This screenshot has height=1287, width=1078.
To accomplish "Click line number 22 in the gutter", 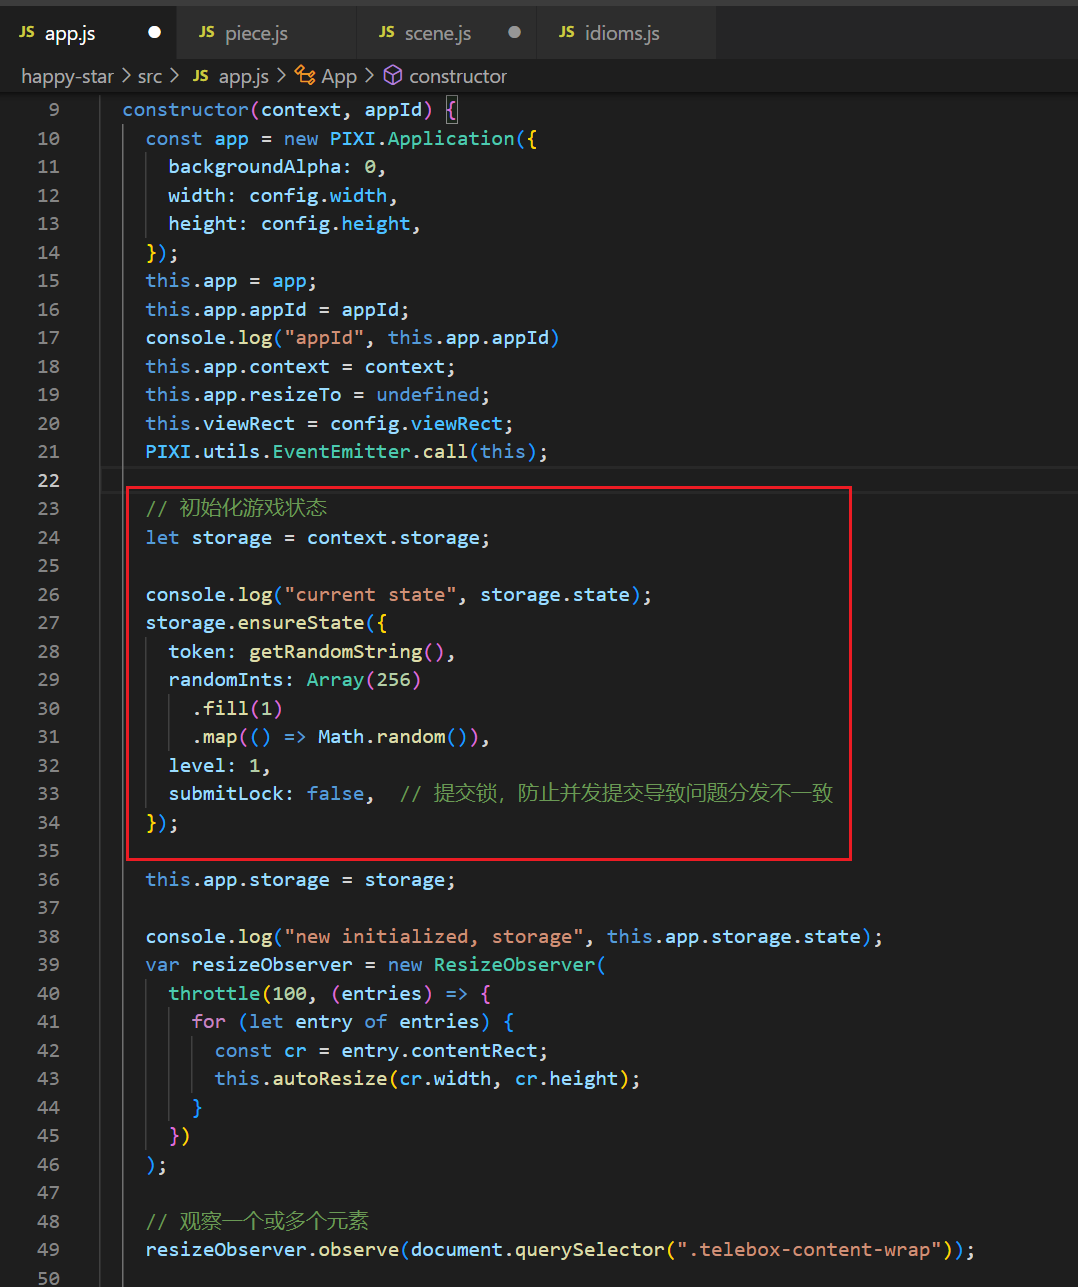I will click(48, 481).
